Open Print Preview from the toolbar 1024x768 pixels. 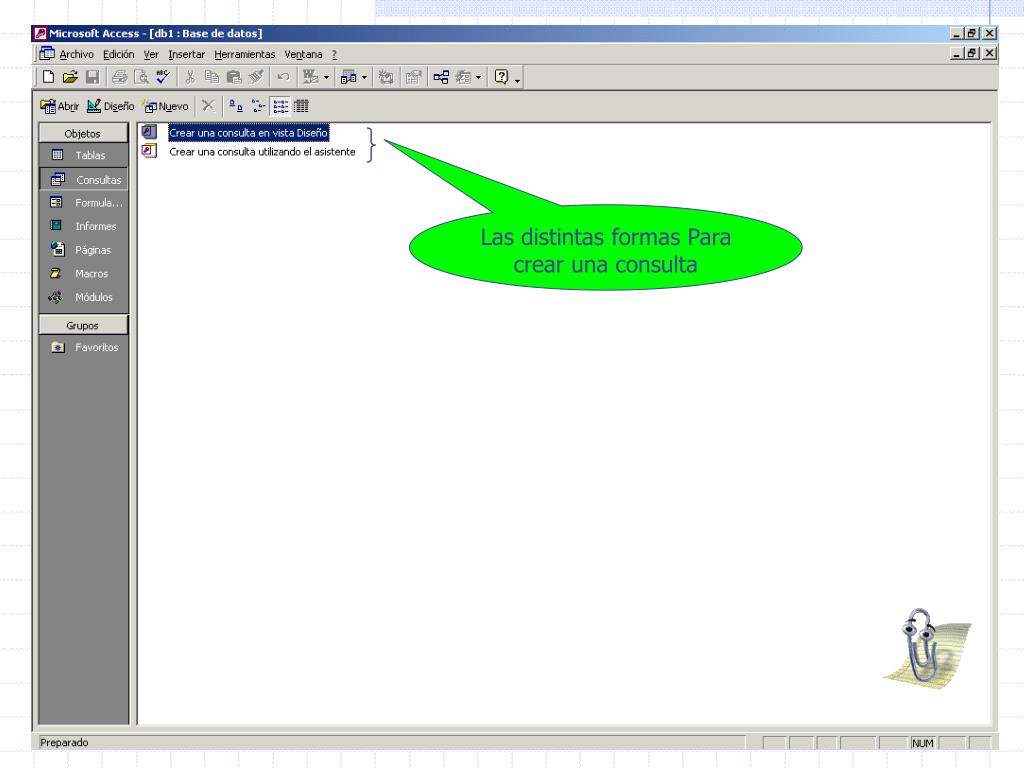point(141,77)
